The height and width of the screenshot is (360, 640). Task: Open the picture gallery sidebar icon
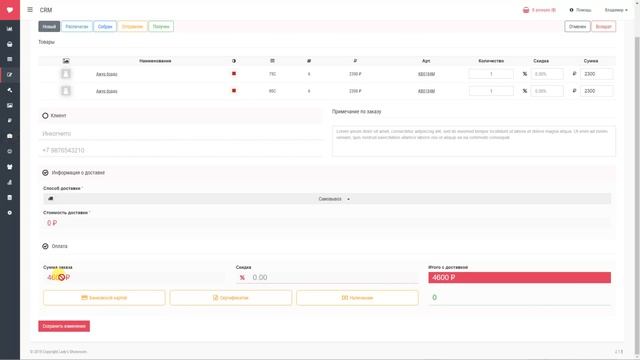(x=10, y=105)
